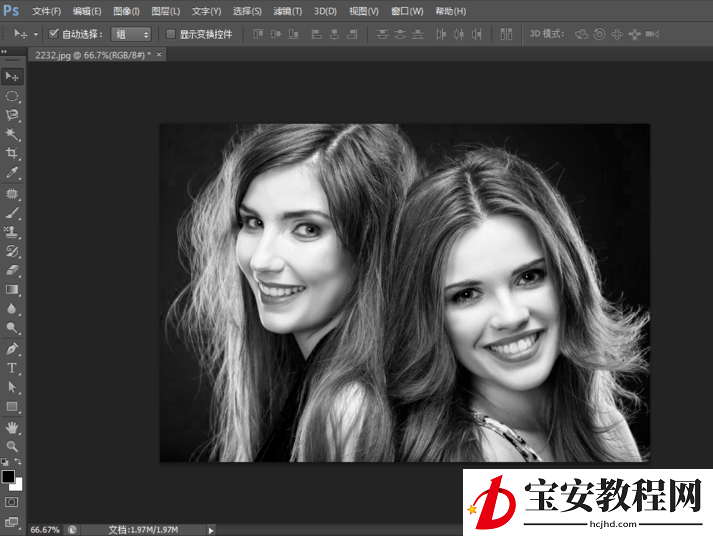
Task: Align top edges button
Action: (258, 34)
